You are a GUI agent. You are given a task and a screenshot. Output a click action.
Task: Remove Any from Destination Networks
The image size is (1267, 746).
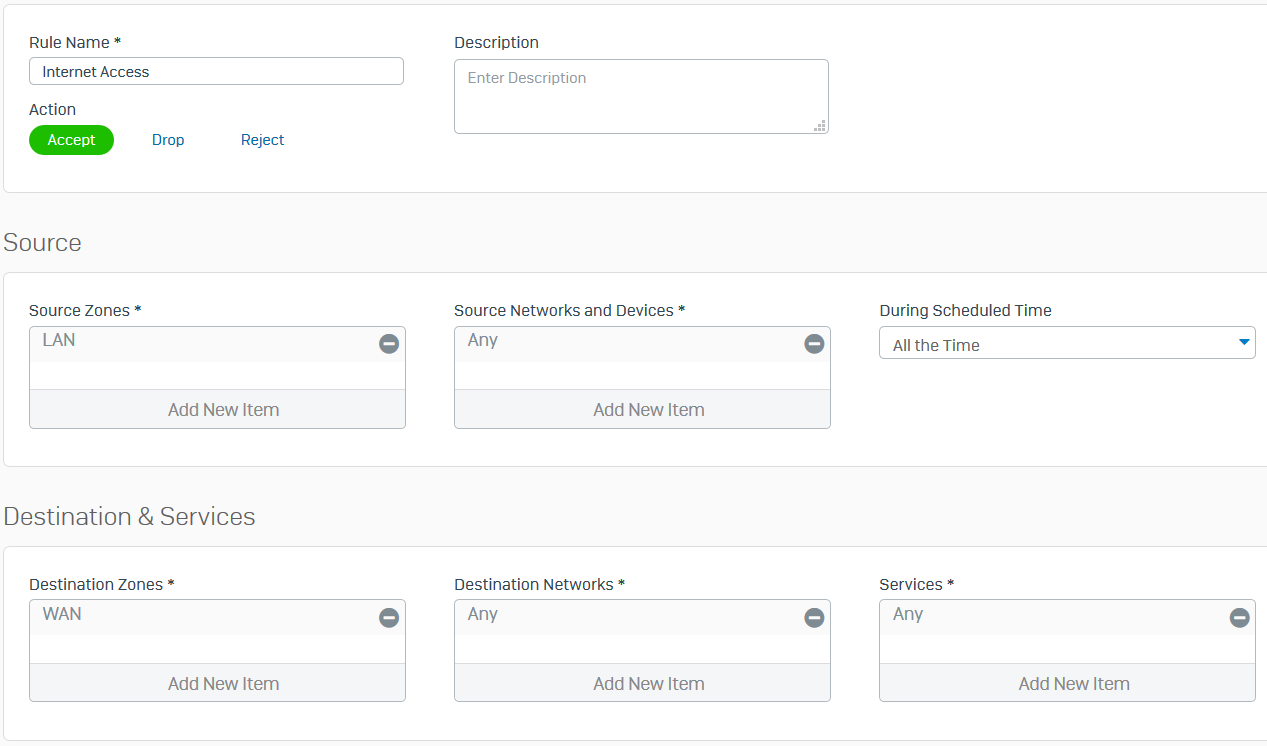813,617
